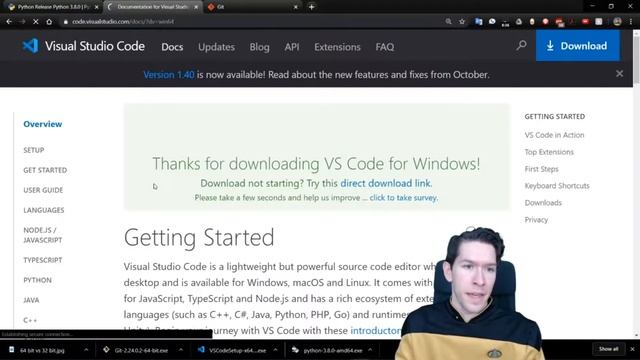Go back with the browser back arrow
640x360 pixels.
(x=9, y=22)
